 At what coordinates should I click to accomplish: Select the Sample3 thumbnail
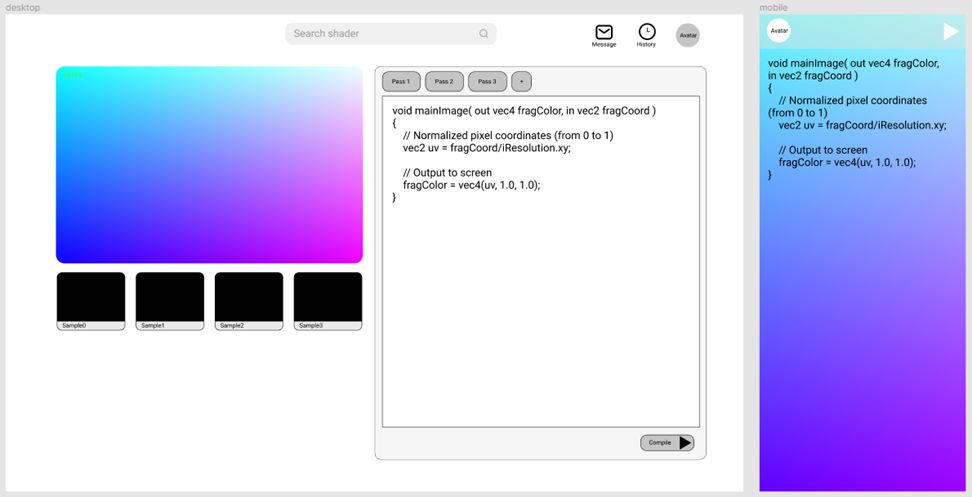coord(328,301)
